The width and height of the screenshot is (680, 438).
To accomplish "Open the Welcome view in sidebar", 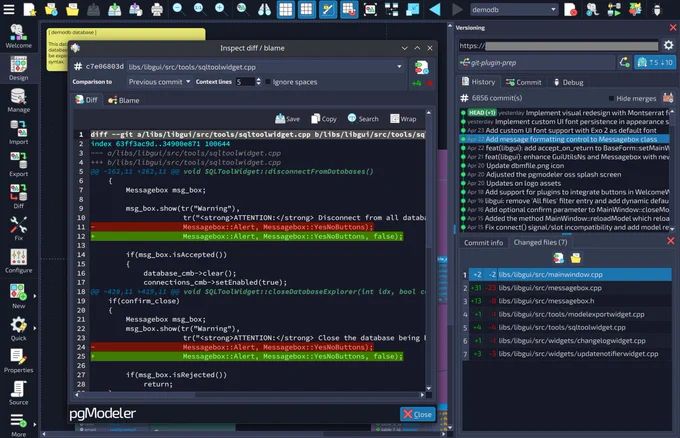I will (x=18, y=36).
